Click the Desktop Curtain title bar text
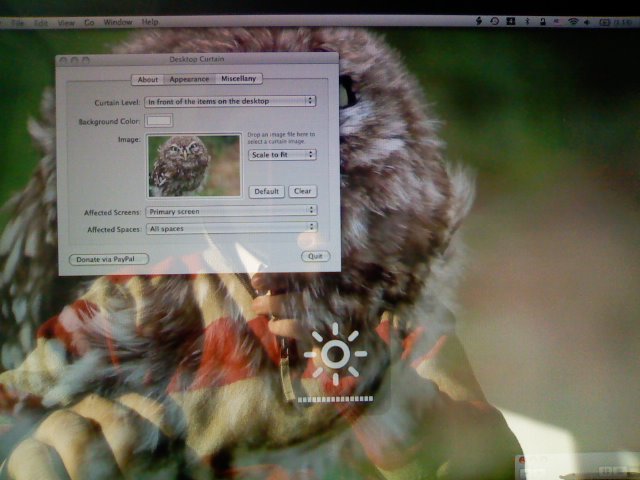Viewport: 640px width, 480px height. [197, 59]
